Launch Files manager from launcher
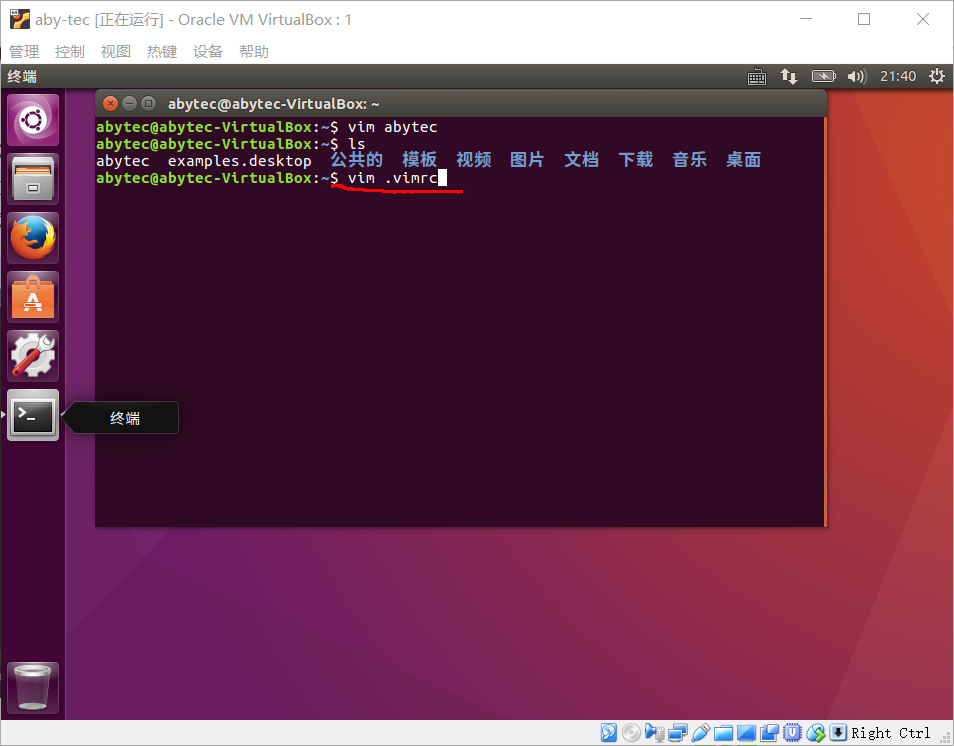Image resolution: width=954 pixels, height=746 pixels. [33, 179]
